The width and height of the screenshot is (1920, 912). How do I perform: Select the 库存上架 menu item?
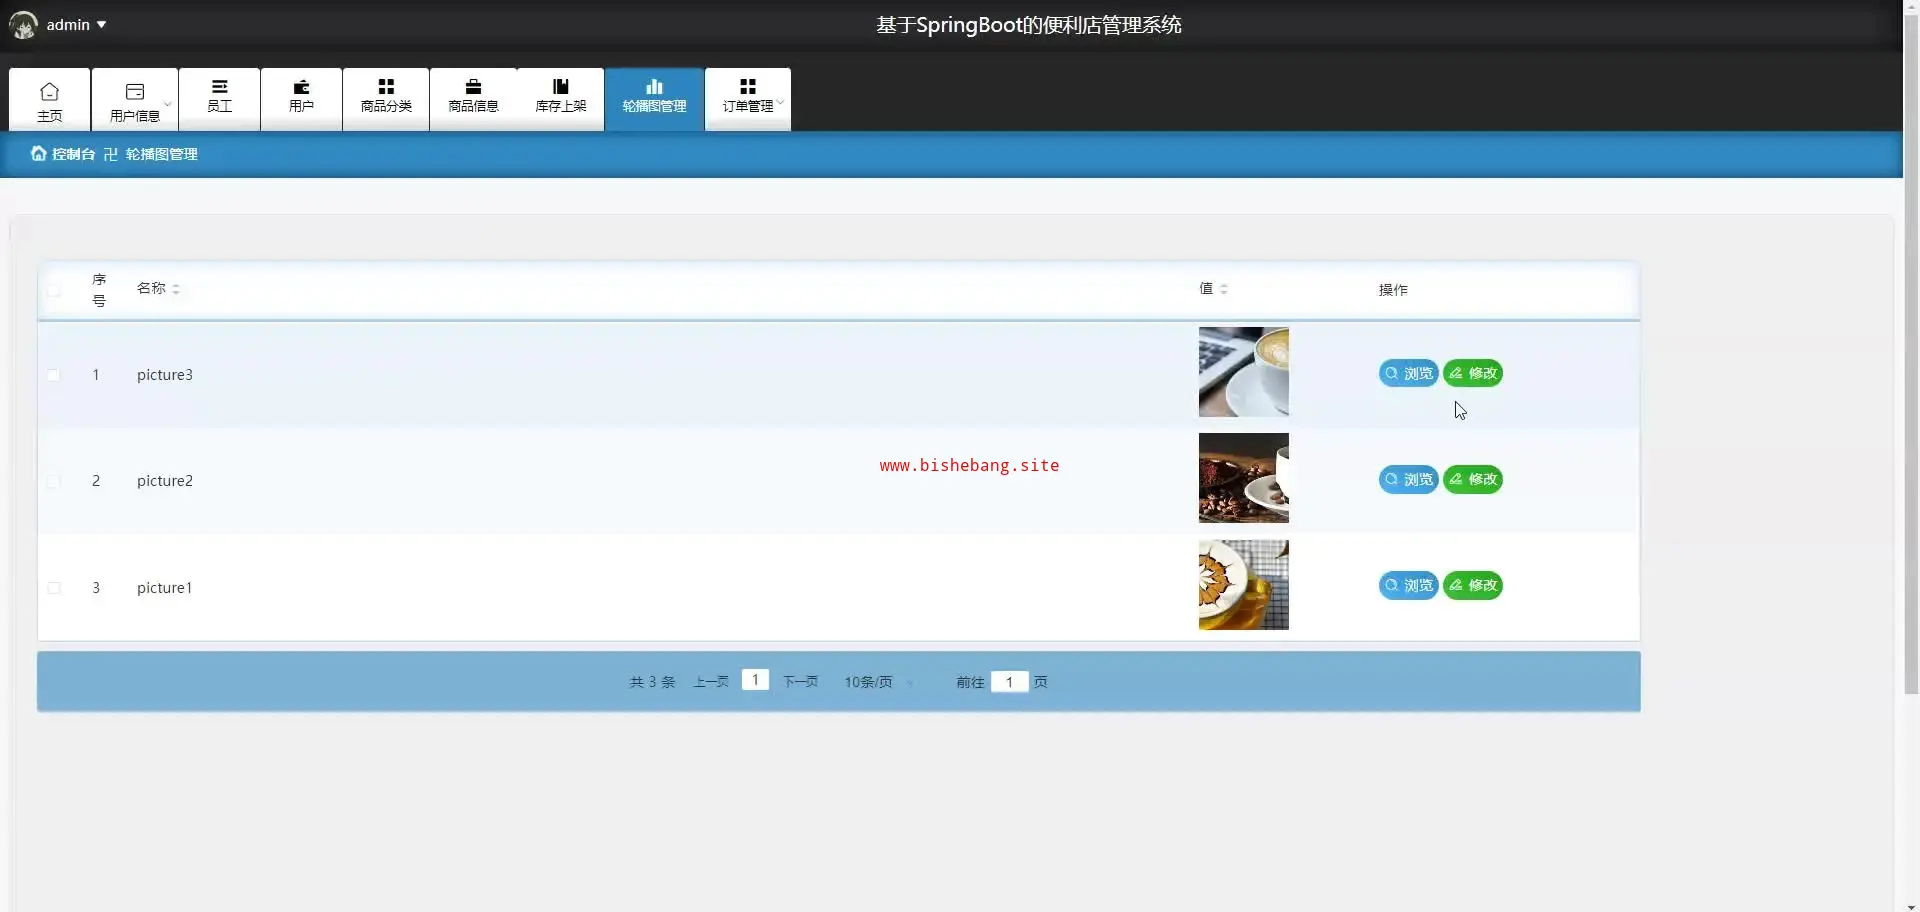tap(561, 97)
